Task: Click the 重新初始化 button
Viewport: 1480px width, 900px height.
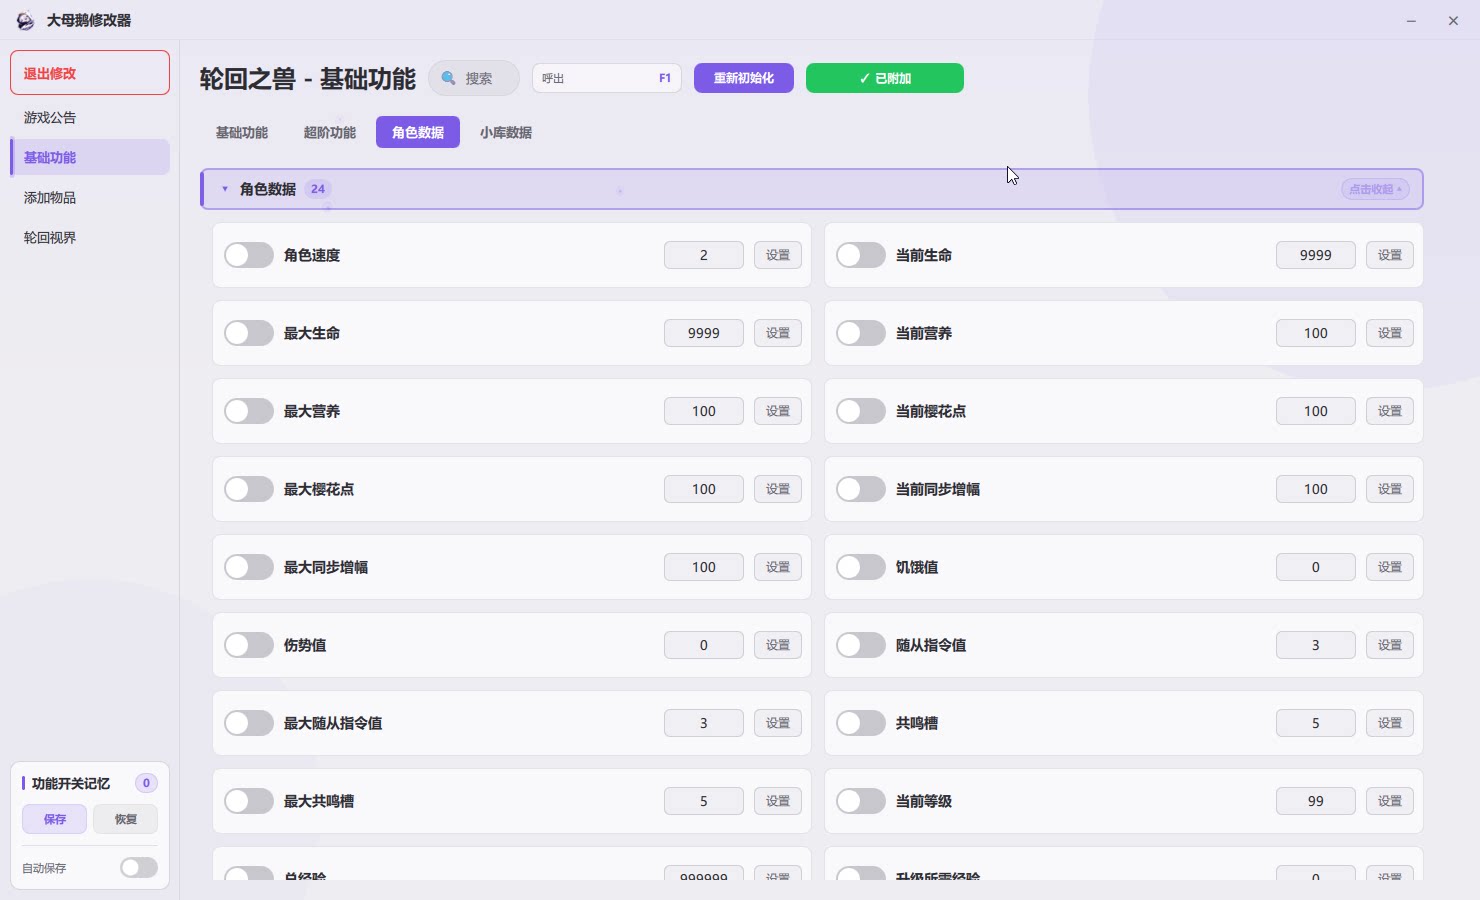Action: pyautogui.click(x=744, y=78)
